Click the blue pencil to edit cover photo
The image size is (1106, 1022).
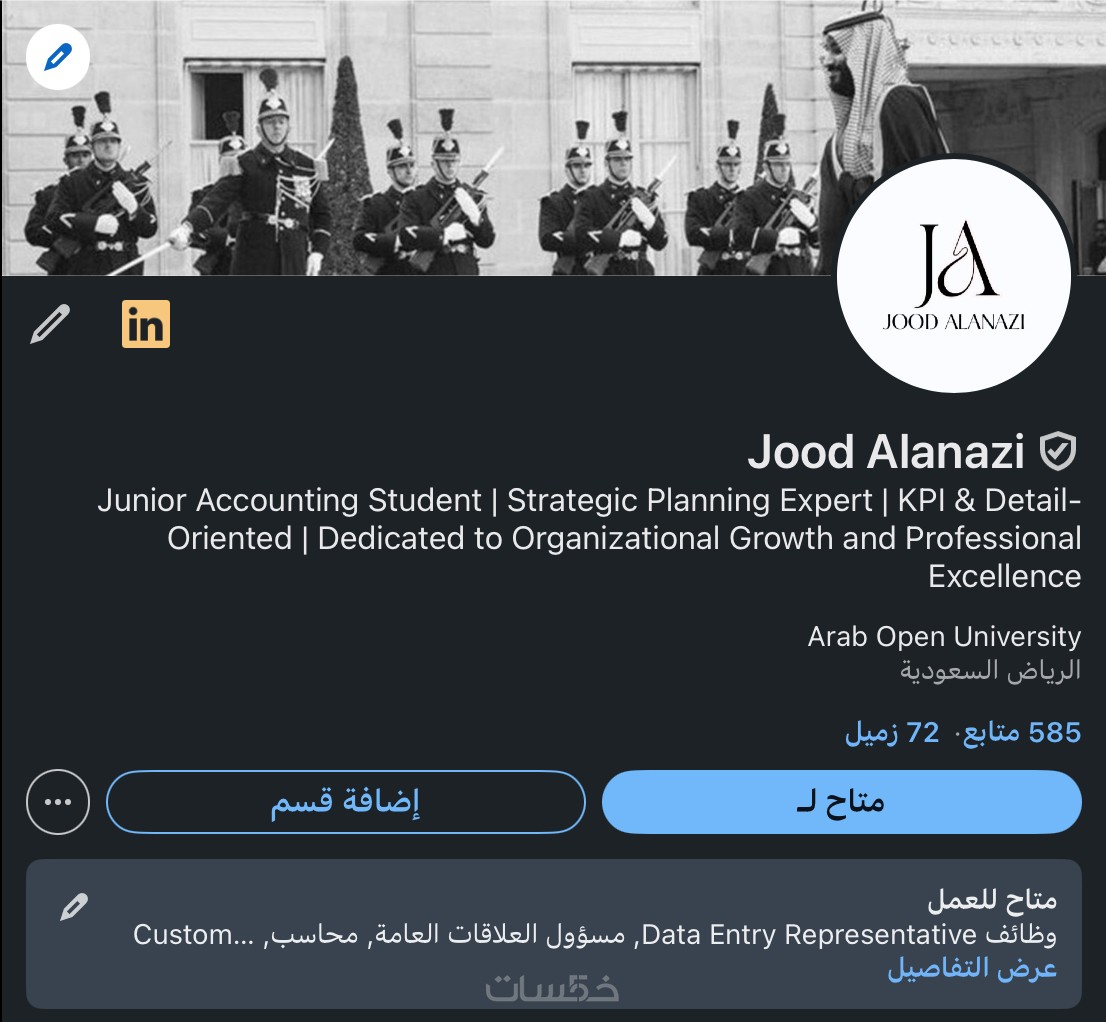58,58
